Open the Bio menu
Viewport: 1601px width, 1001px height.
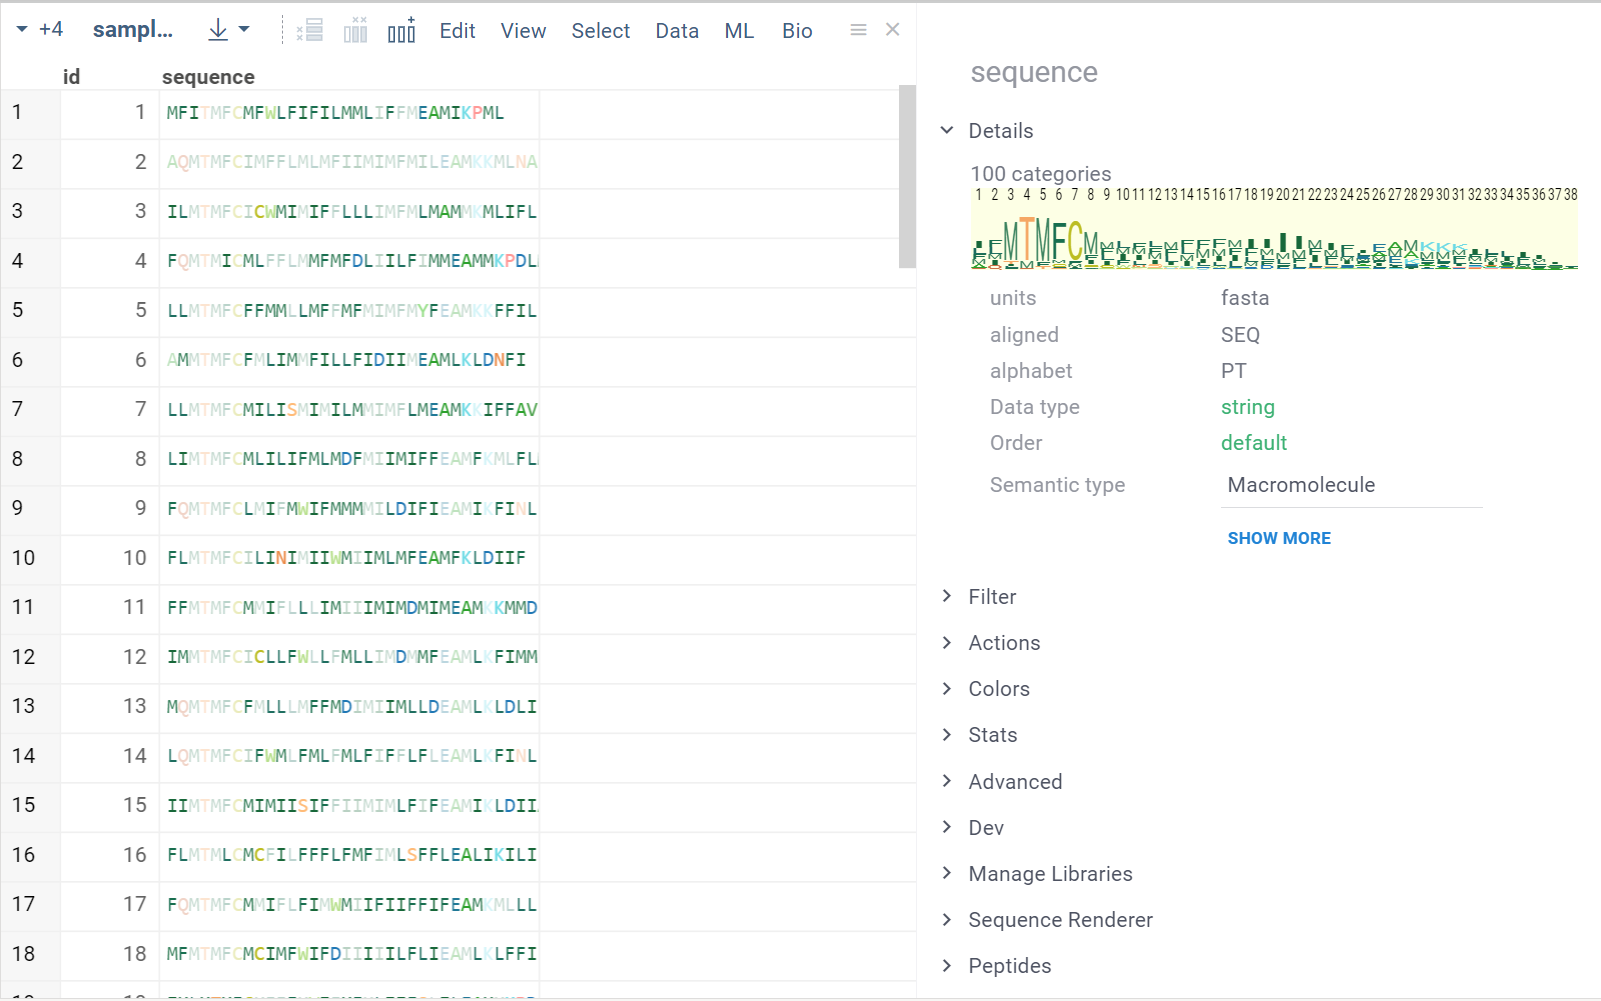pos(797,31)
